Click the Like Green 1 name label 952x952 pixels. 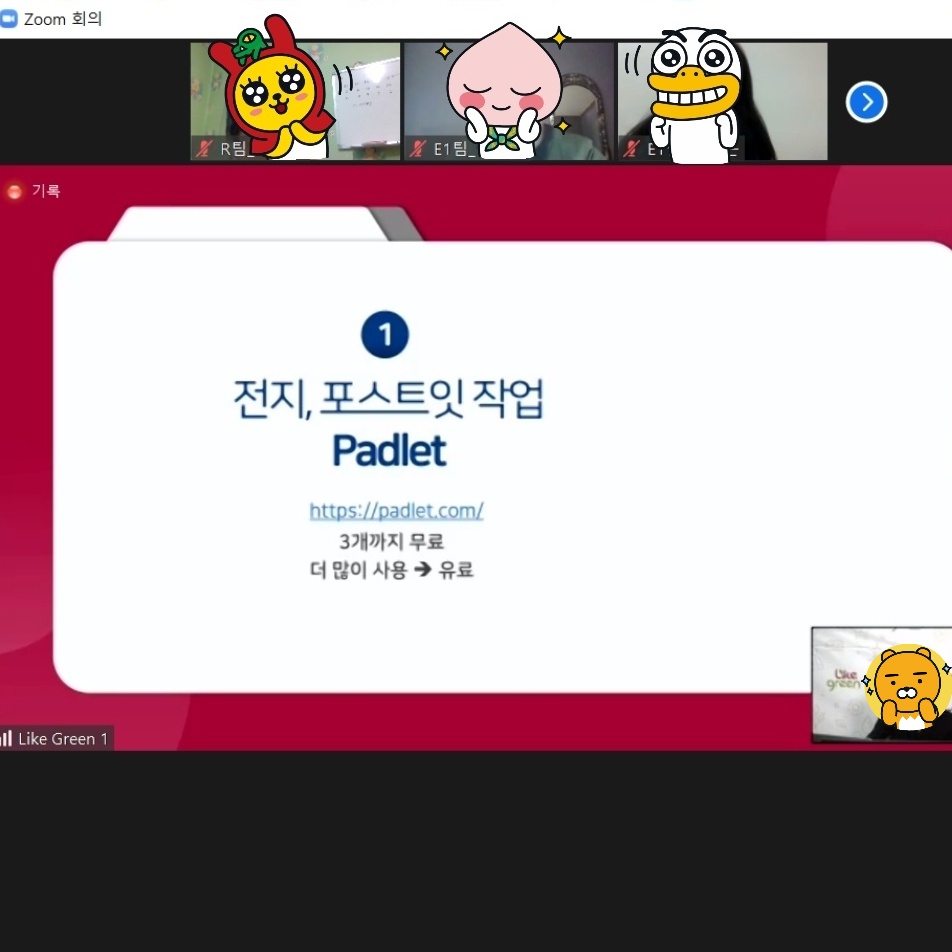[63, 738]
